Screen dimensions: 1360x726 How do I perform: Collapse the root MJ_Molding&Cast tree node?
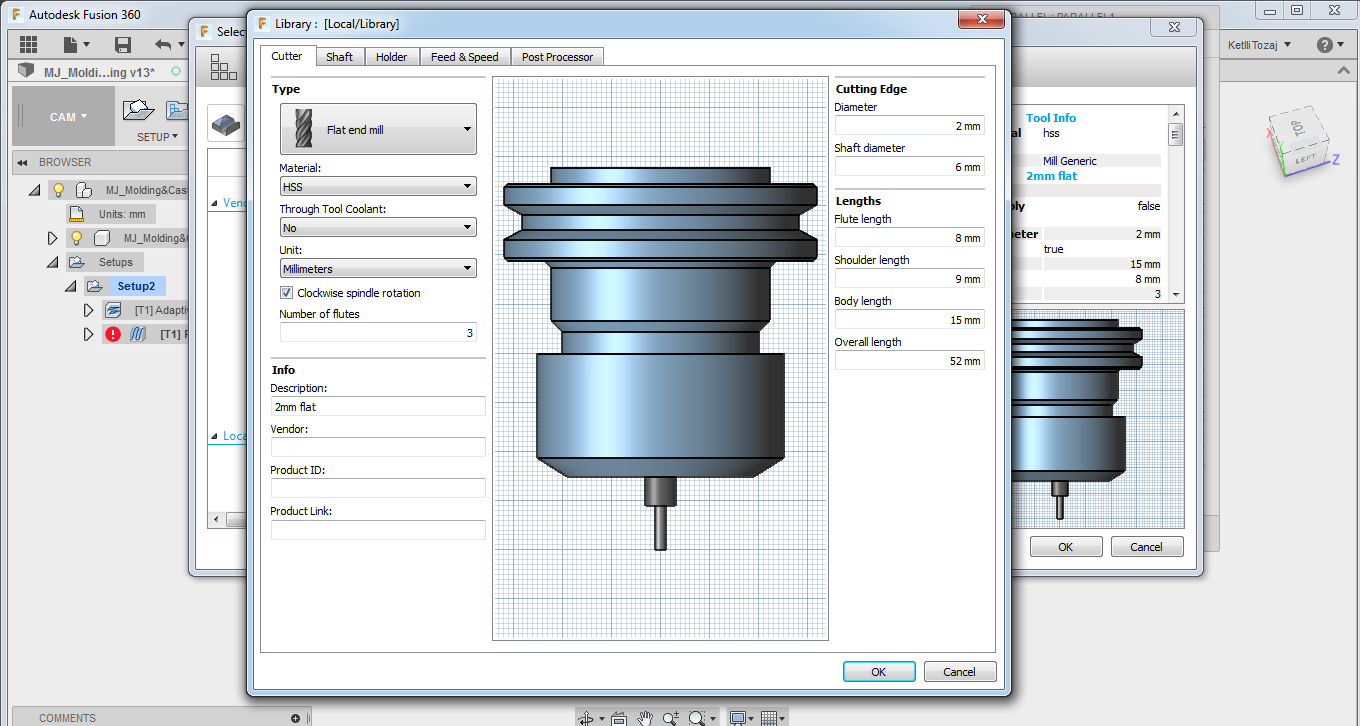click(35, 190)
